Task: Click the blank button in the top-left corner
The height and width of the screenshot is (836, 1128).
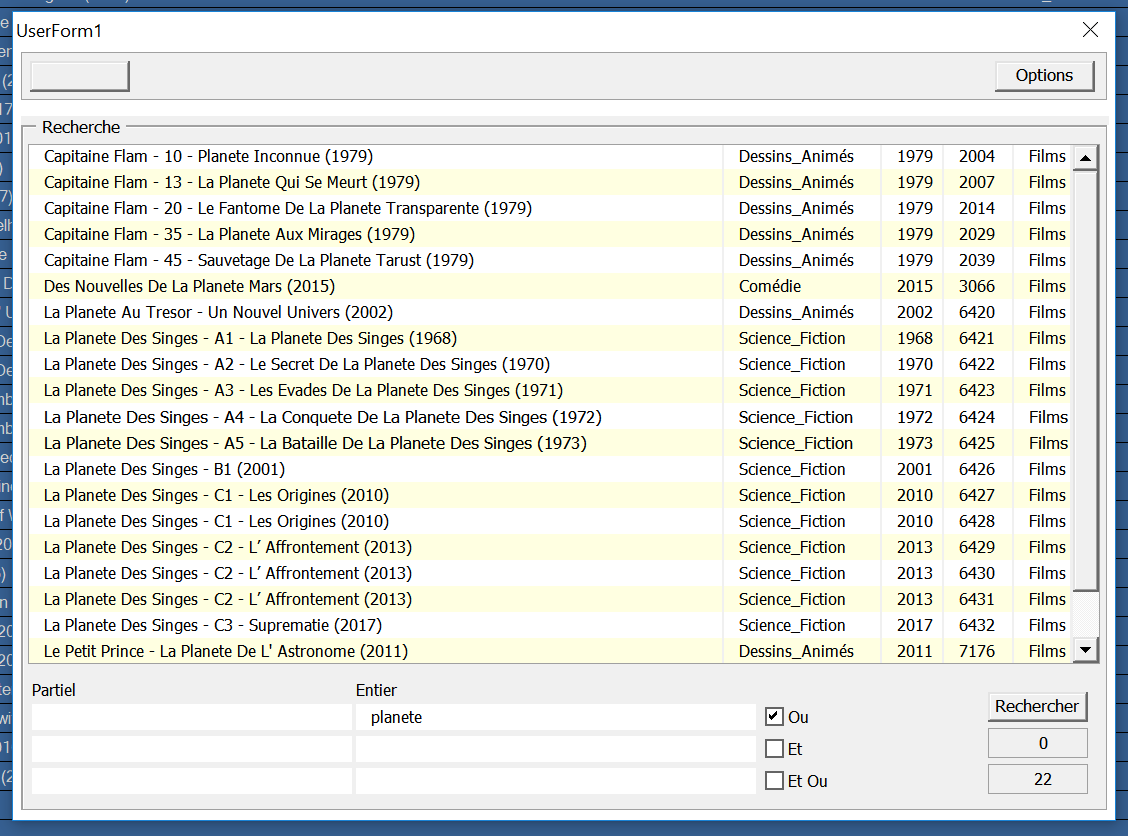Action: click(x=78, y=75)
